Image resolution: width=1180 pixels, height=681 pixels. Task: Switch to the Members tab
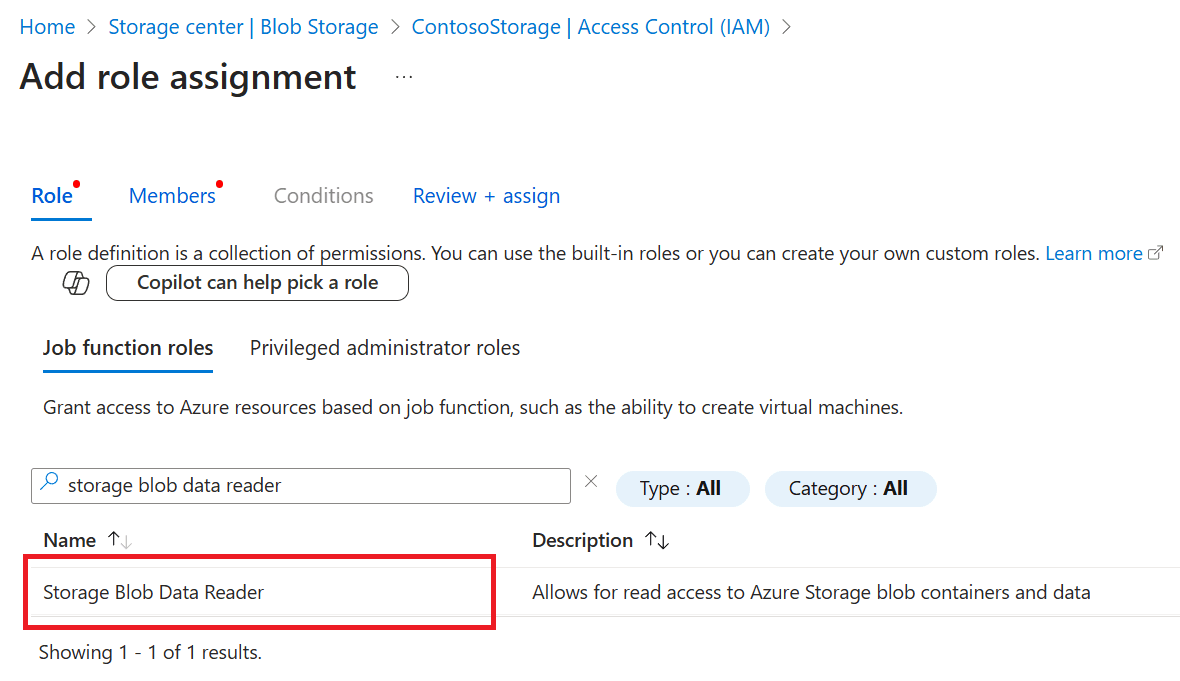(x=172, y=196)
